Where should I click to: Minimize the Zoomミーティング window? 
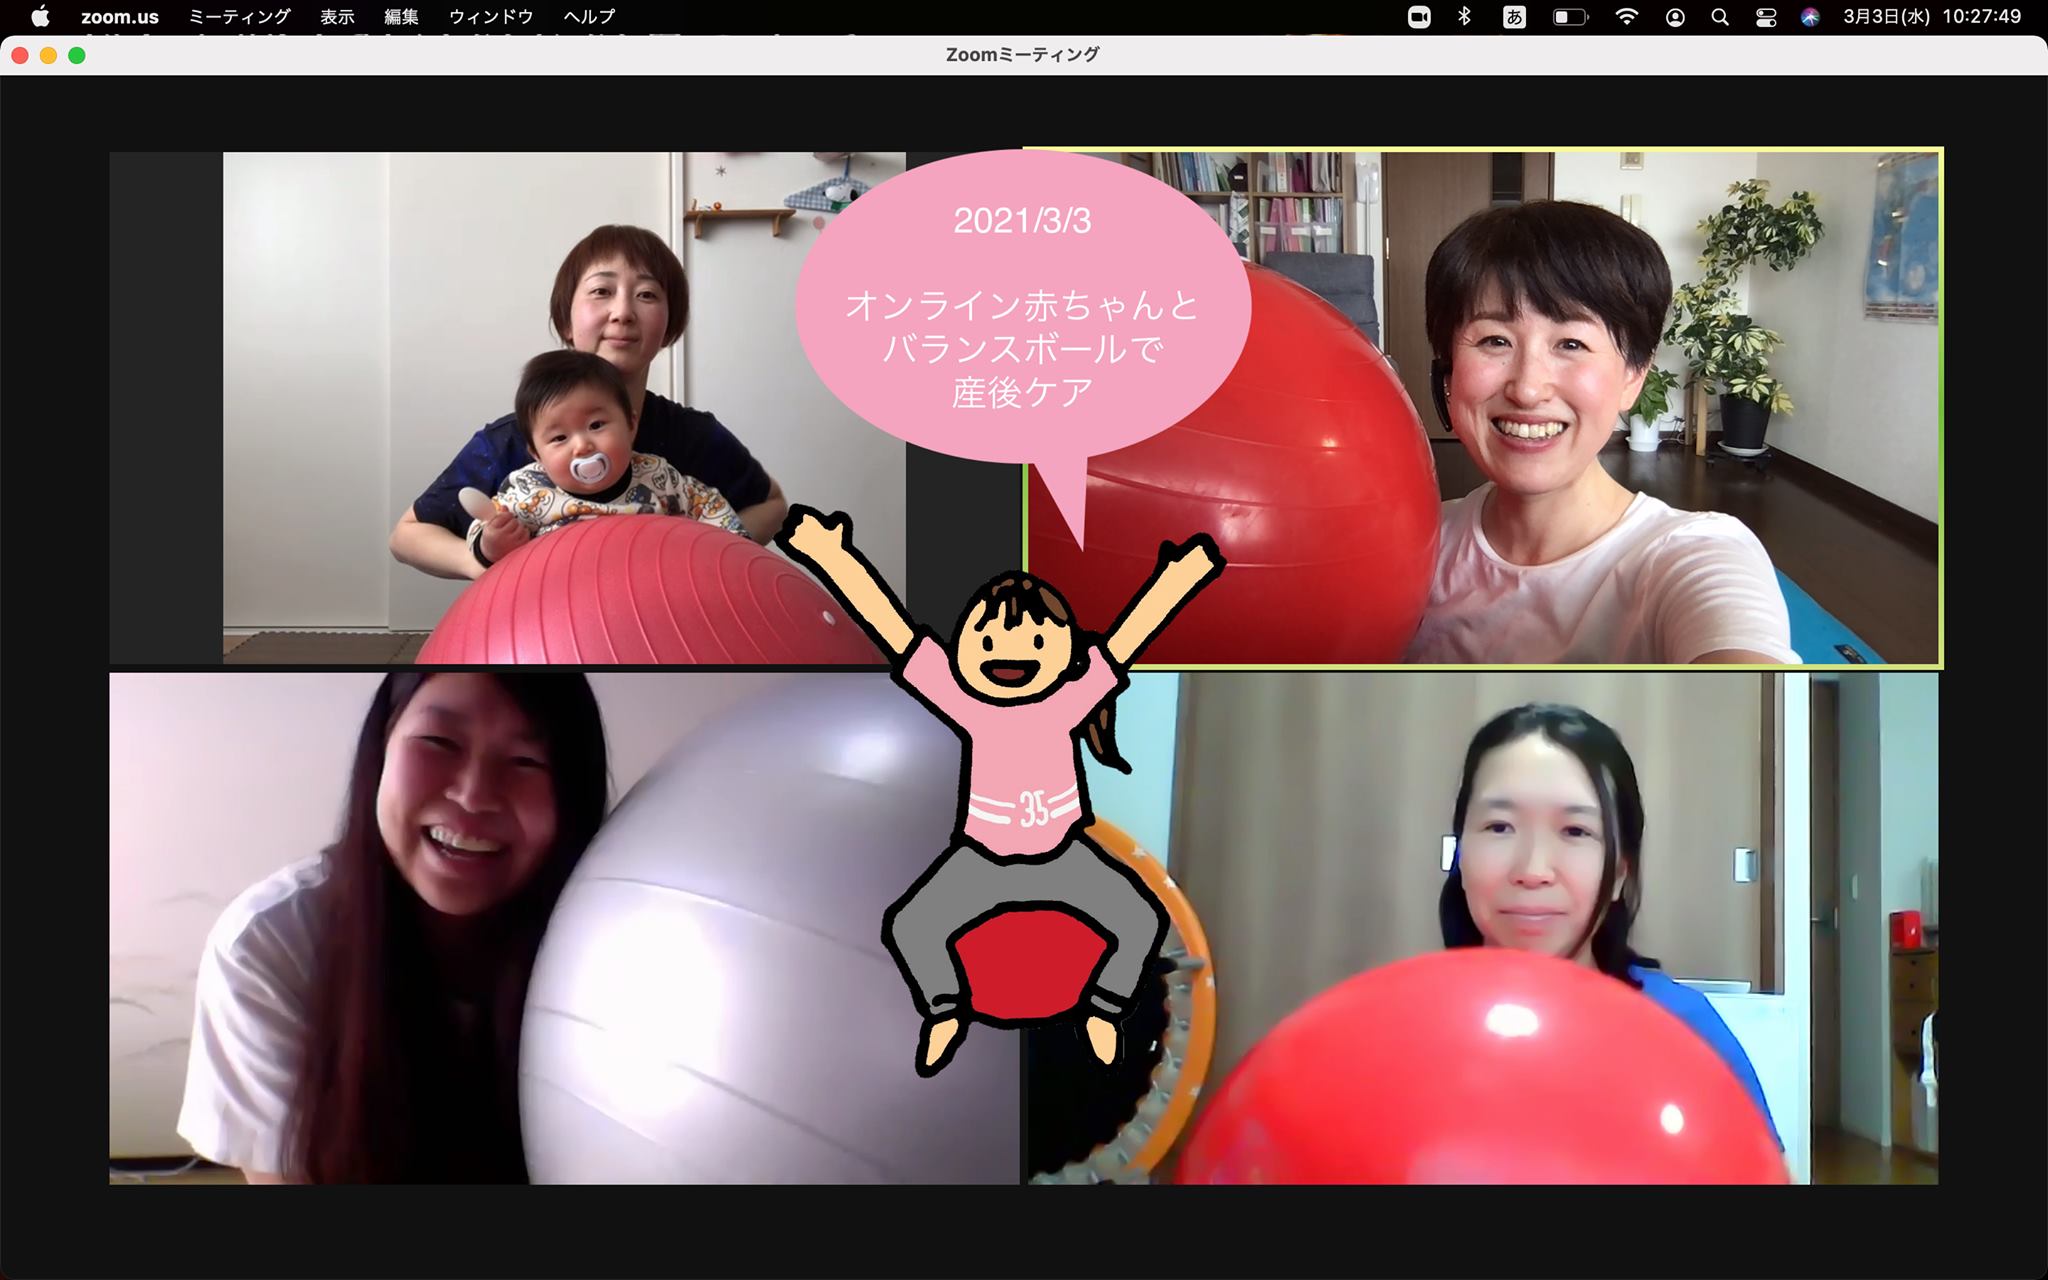click(48, 56)
